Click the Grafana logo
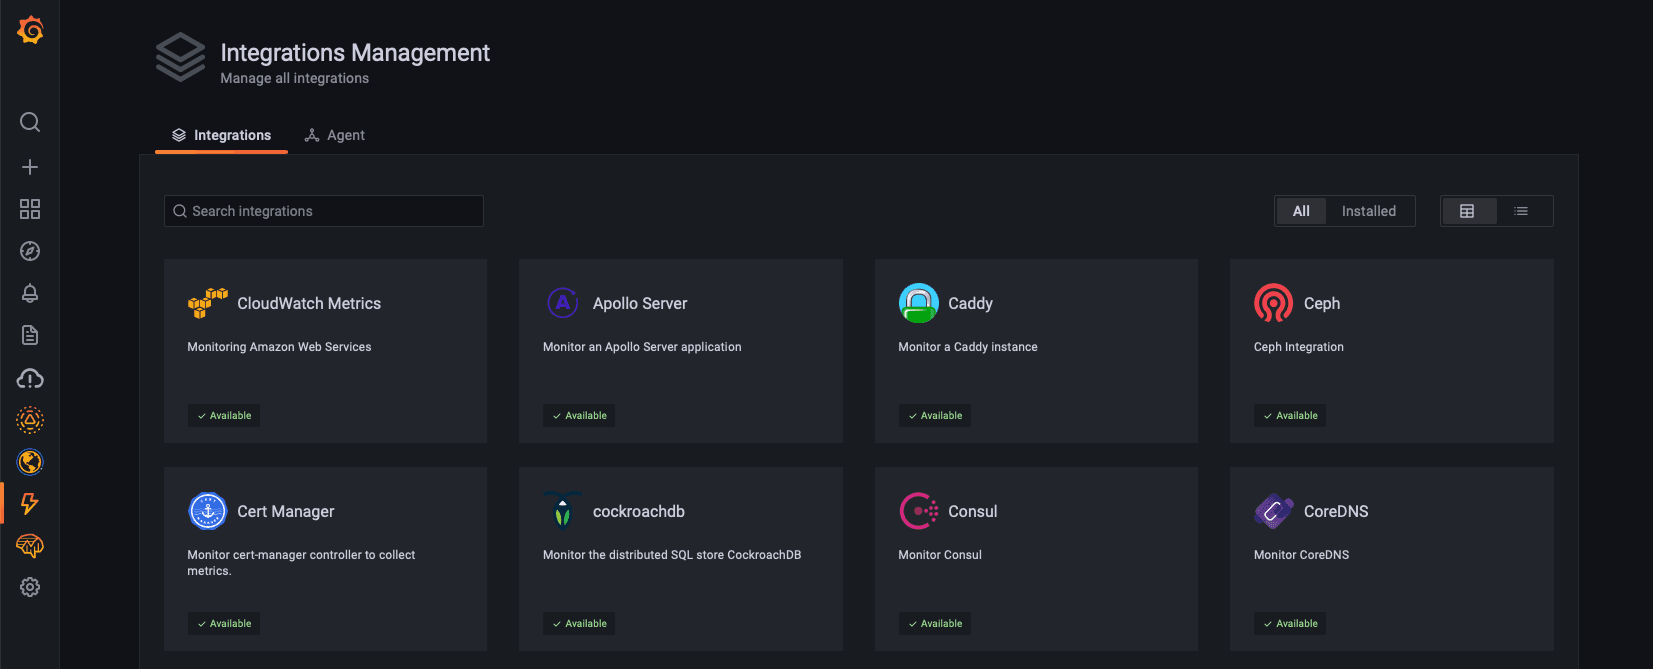Viewport: 1653px width, 669px height. (30, 30)
